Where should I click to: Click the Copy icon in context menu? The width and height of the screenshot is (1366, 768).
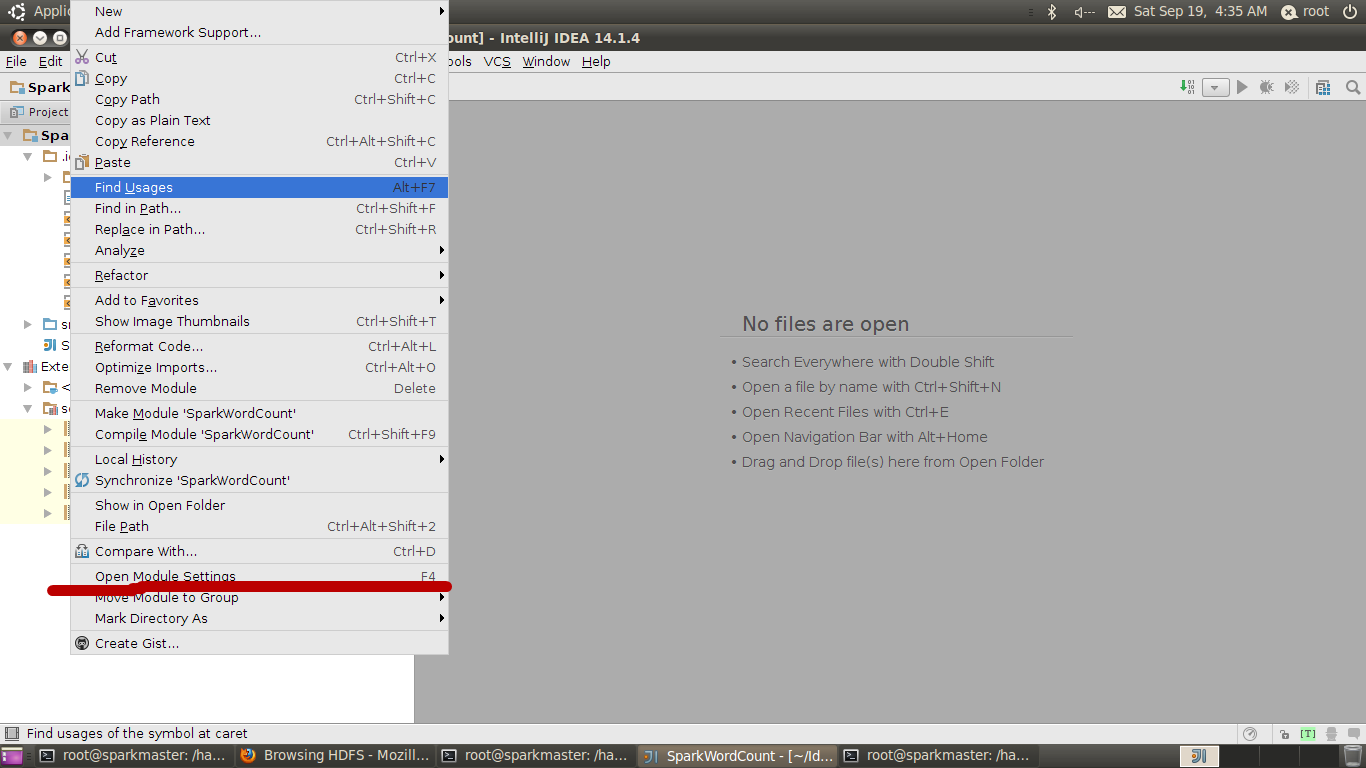(x=82, y=78)
